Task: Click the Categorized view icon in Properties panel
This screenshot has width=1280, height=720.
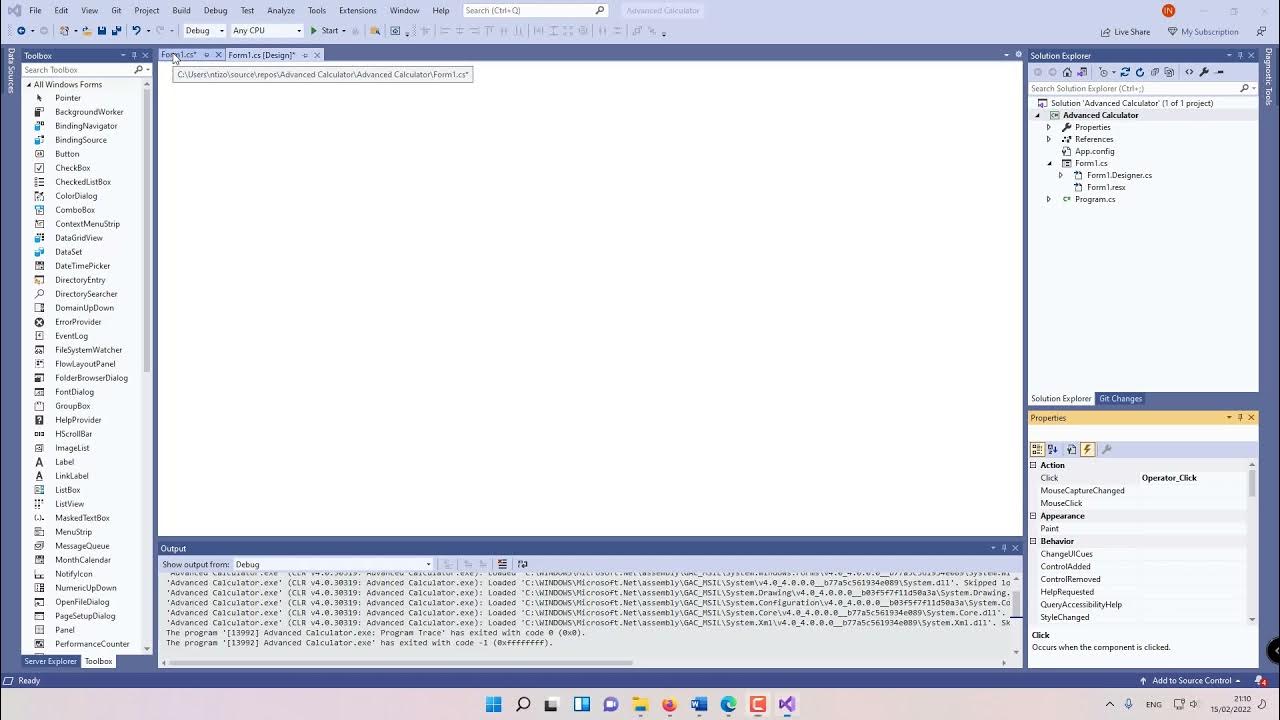Action: [1037, 449]
